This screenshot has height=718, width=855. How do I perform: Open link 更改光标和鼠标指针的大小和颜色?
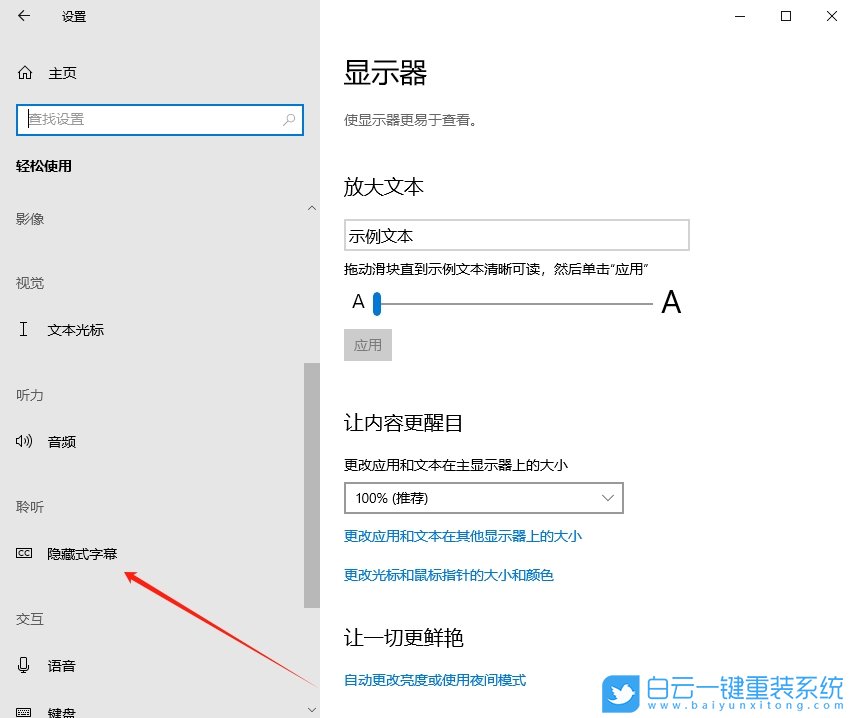(452, 574)
